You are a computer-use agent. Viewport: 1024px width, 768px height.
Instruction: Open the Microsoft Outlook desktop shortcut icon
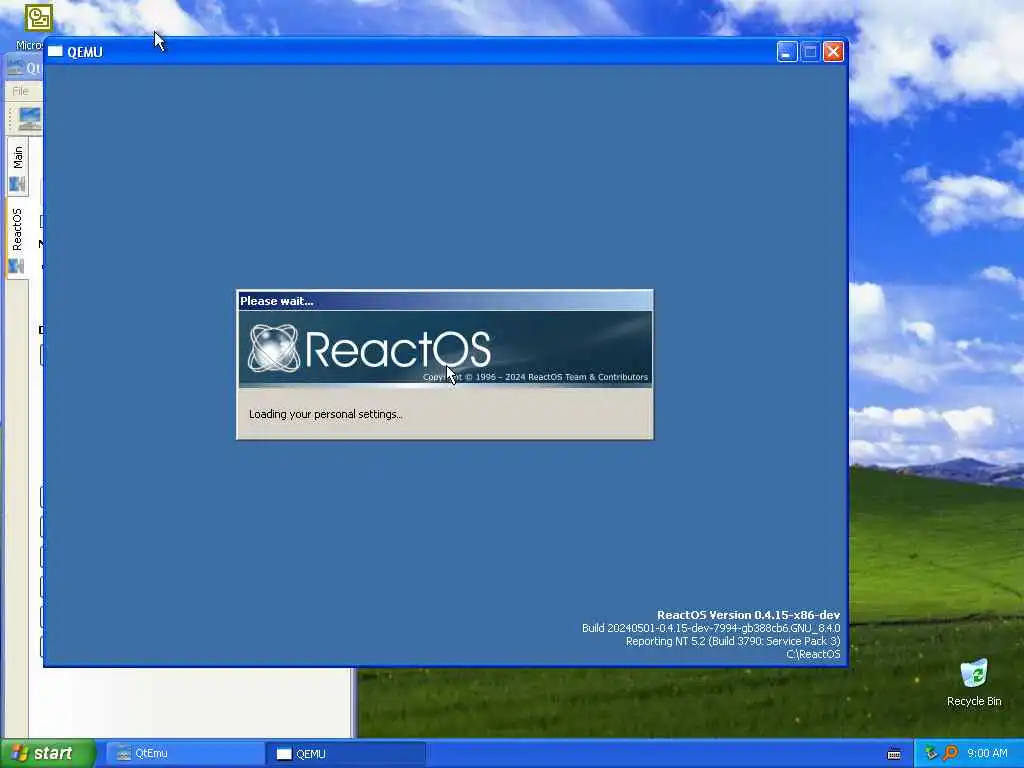point(39,18)
